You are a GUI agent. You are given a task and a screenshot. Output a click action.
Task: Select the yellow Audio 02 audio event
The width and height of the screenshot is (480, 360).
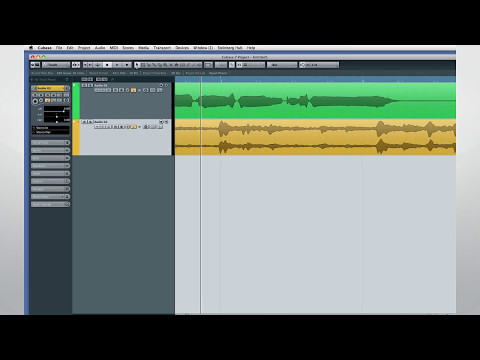tap(315, 137)
